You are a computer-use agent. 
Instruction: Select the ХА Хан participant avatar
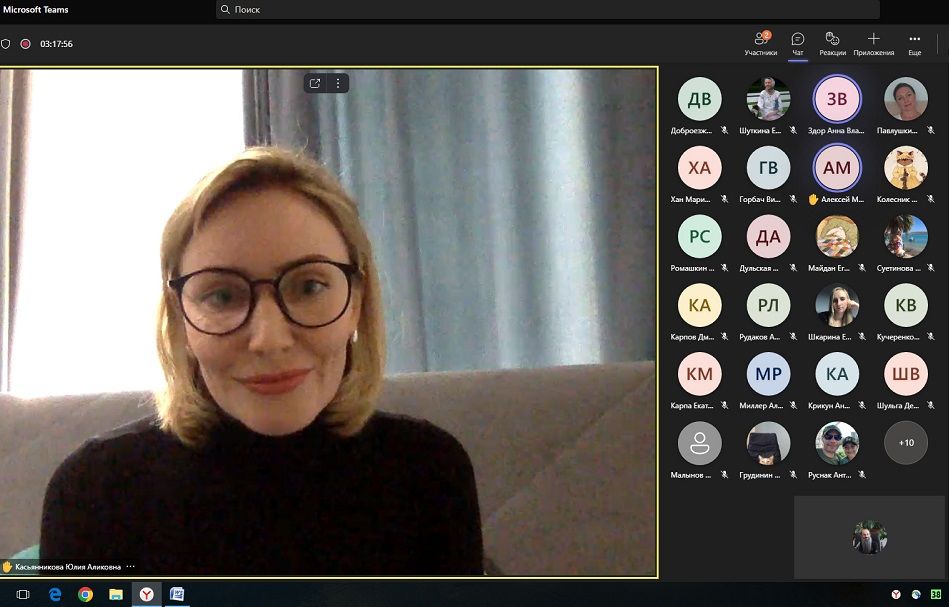[x=699, y=168]
